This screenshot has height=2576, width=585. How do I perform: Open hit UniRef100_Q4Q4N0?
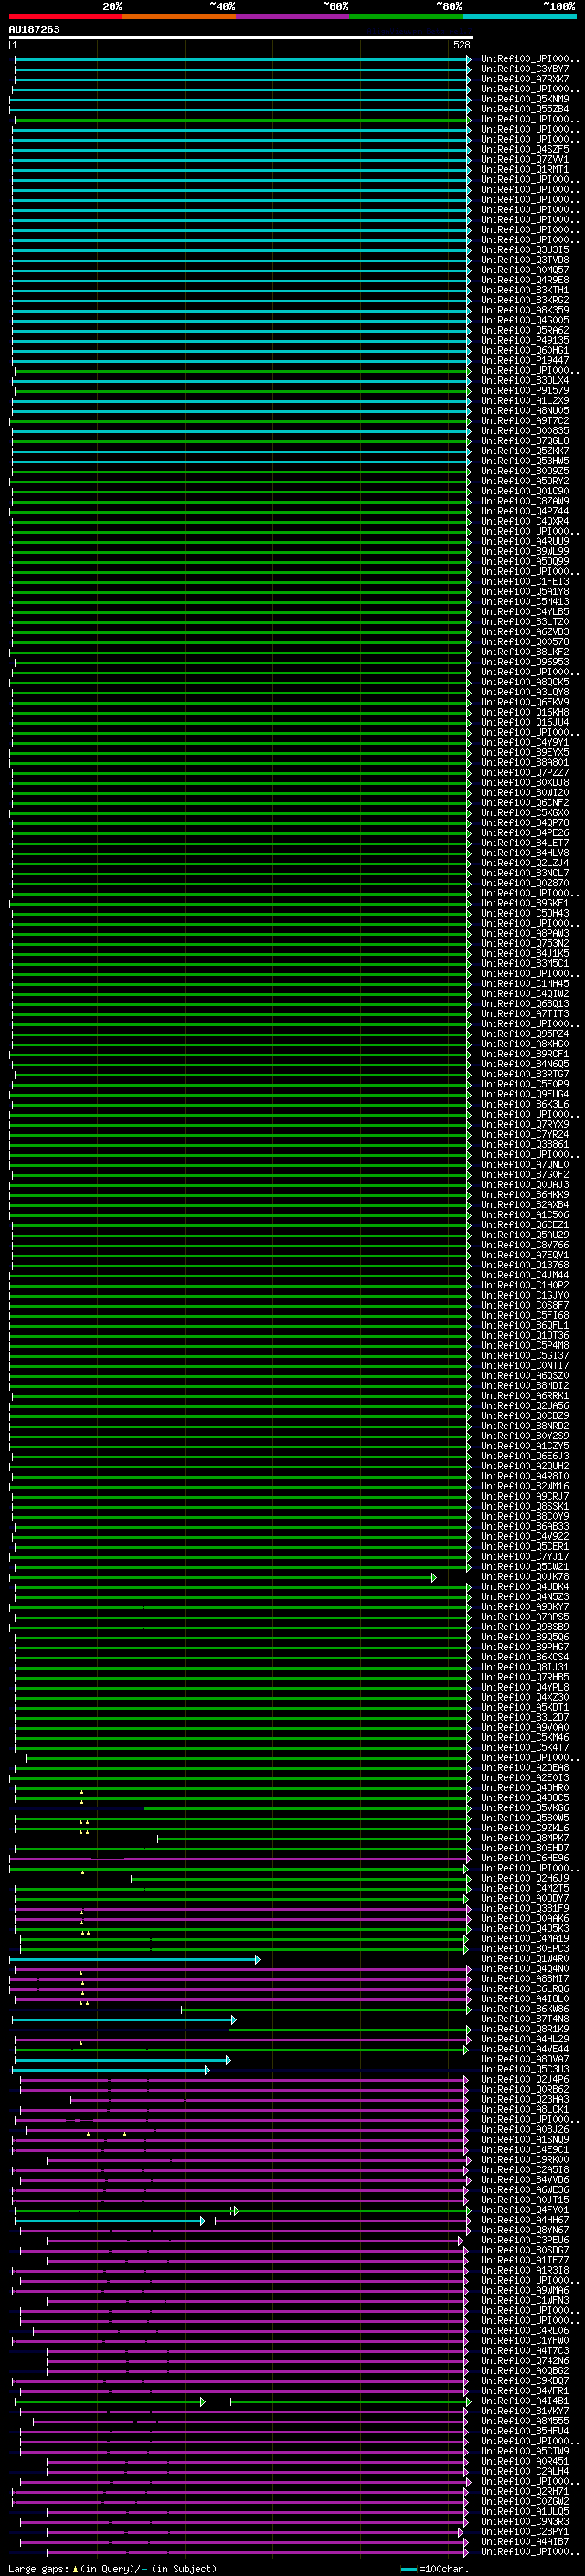pyautogui.click(x=525, y=1969)
